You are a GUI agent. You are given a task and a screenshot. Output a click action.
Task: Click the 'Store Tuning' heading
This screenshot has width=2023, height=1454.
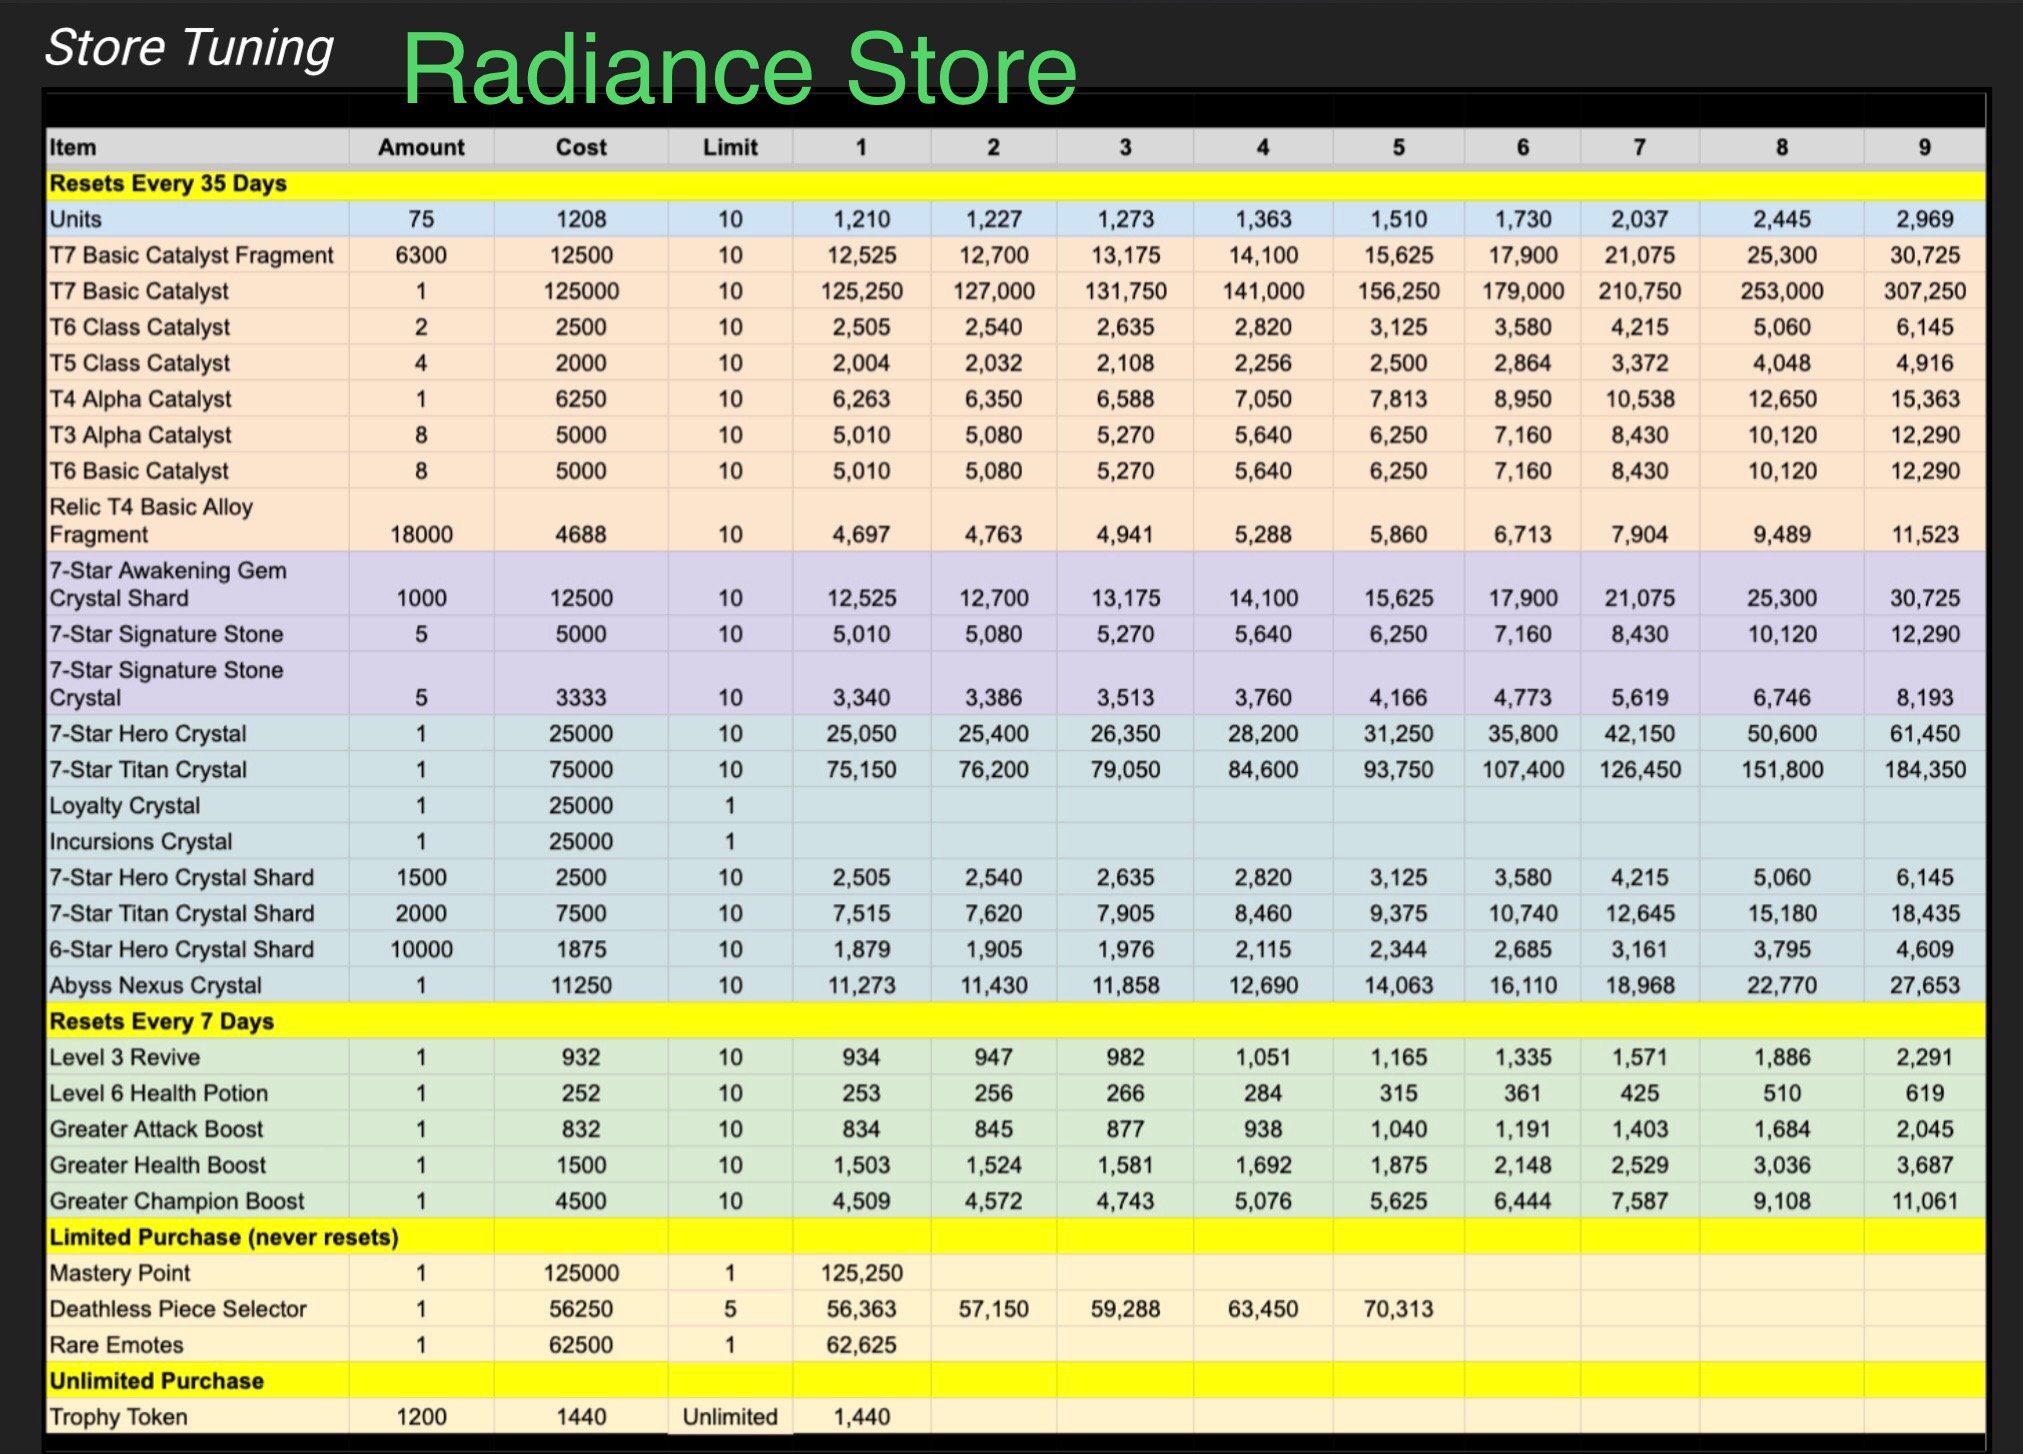tap(190, 48)
